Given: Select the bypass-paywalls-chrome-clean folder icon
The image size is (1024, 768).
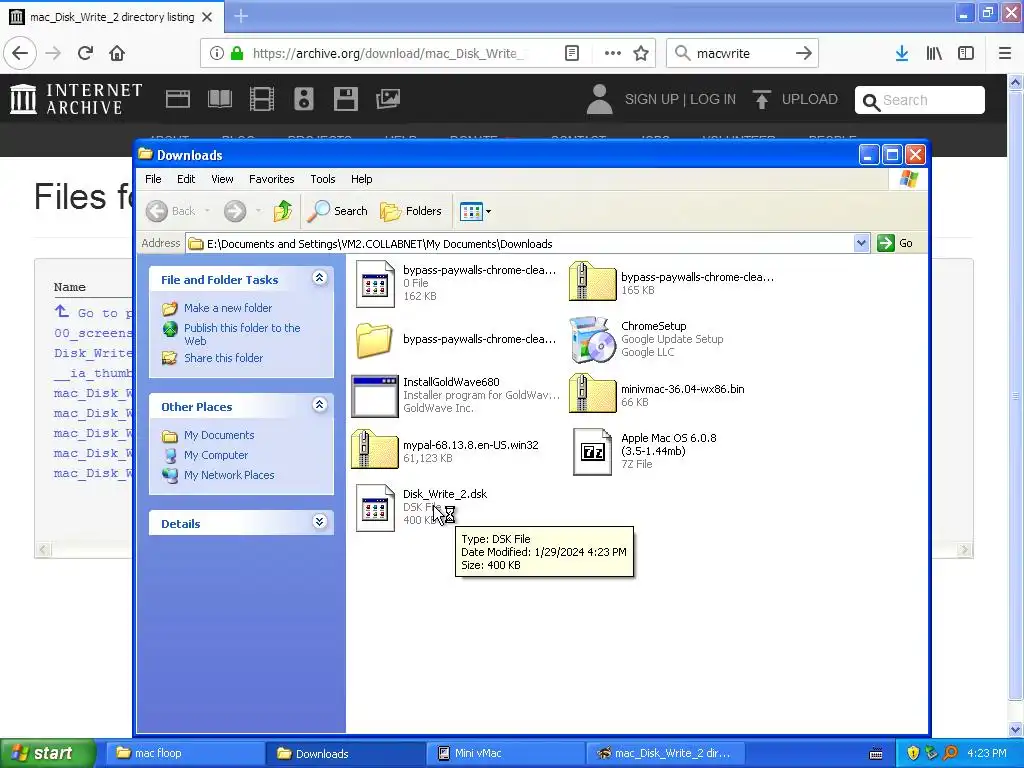Looking at the screenshot, I should tap(374, 340).
